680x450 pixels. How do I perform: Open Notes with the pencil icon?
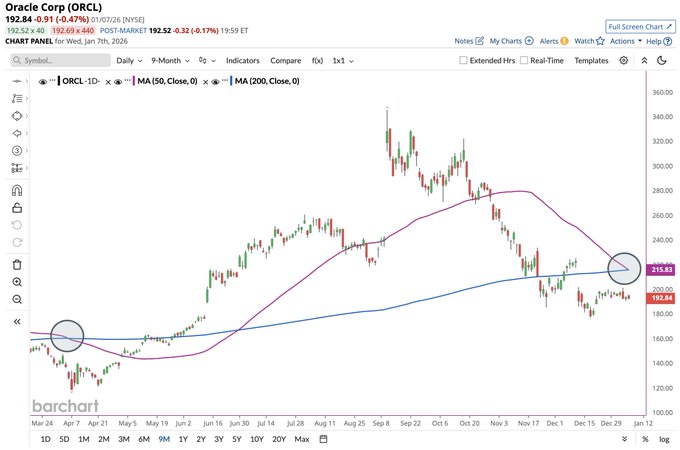click(469, 41)
